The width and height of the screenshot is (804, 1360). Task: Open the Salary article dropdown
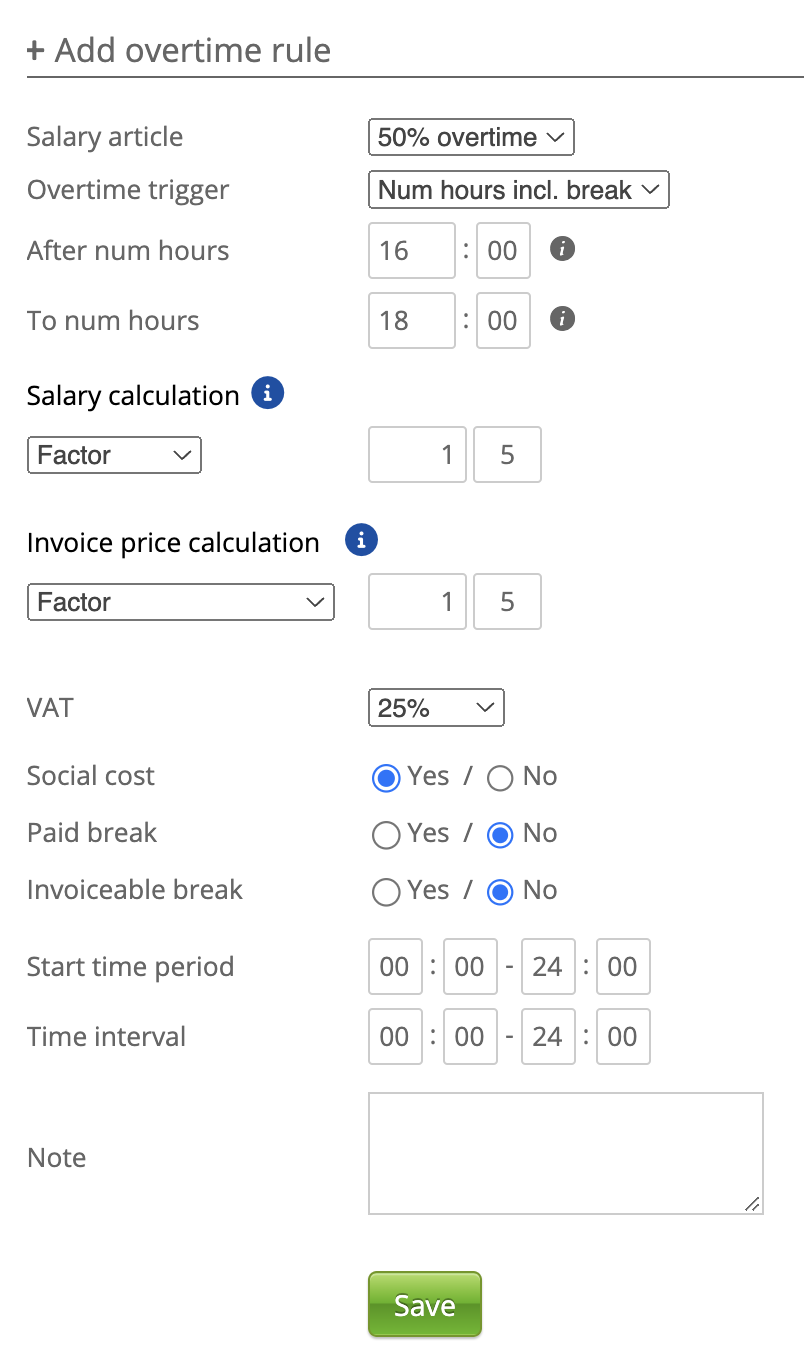pyautogui.click(x=471, y=137)
